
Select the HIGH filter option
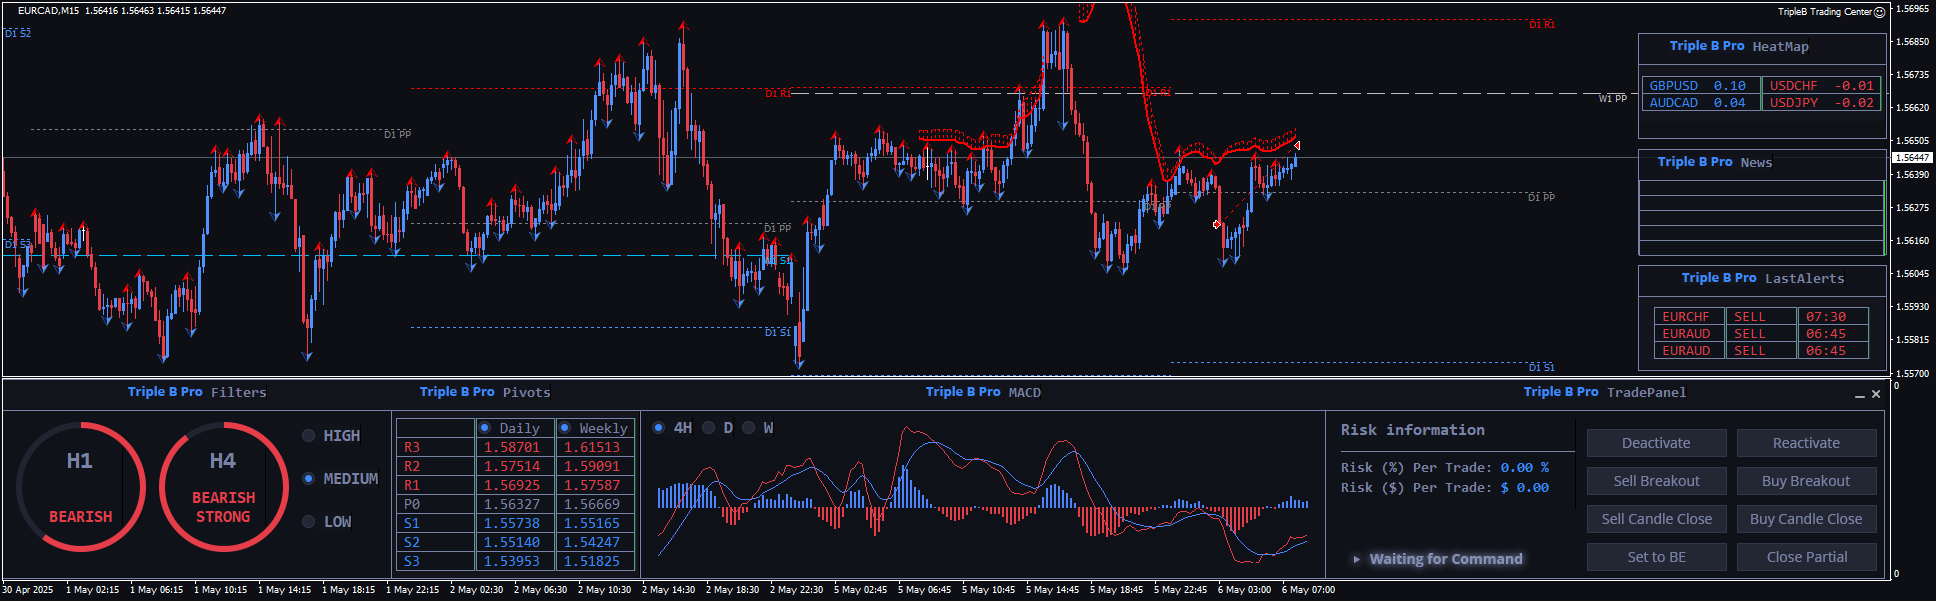[x=309, y=436]
